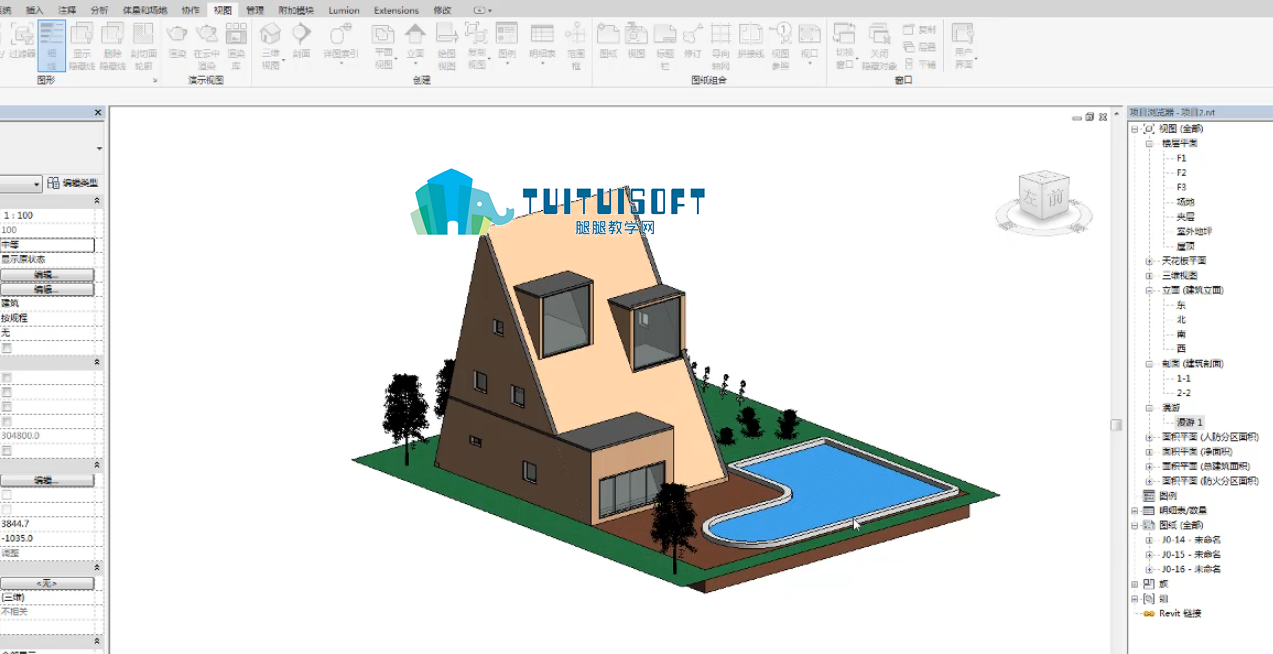1273x654 pixels.
Task: Select the Section (剖面) view tool
Action: click(301, 41)
